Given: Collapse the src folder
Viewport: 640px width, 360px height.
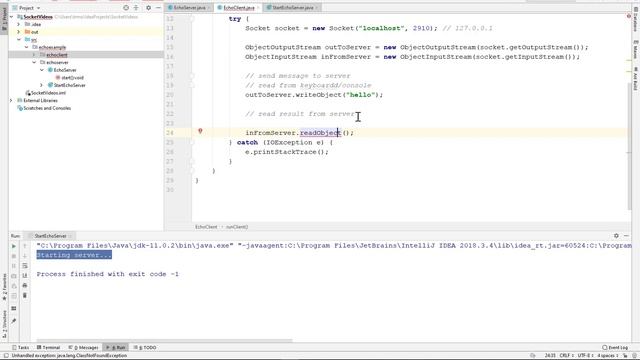Looking at the screenshot, I should click(x=18, y=40).
